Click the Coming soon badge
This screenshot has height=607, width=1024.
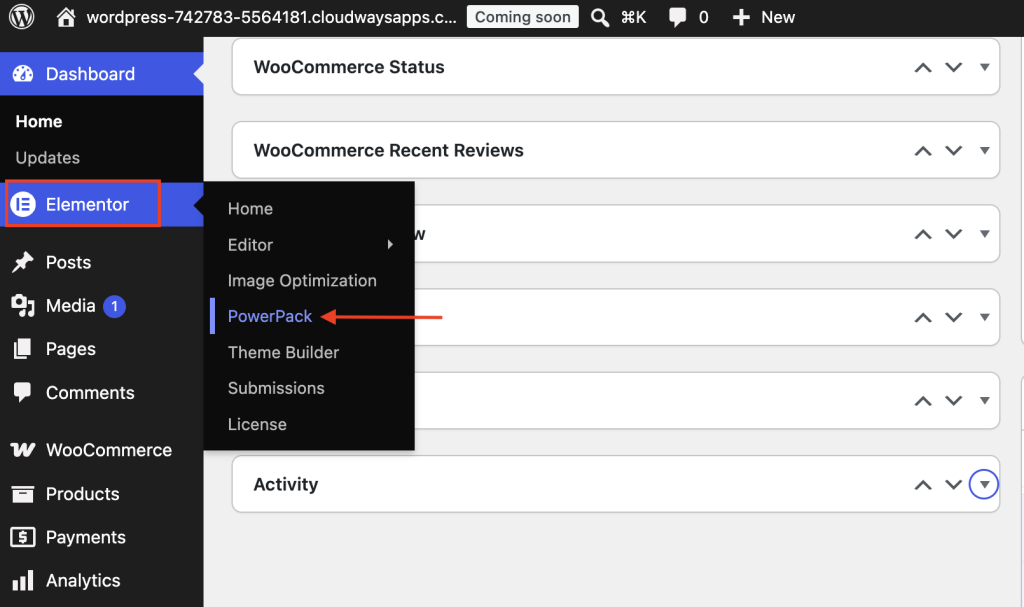coord(522,17)
